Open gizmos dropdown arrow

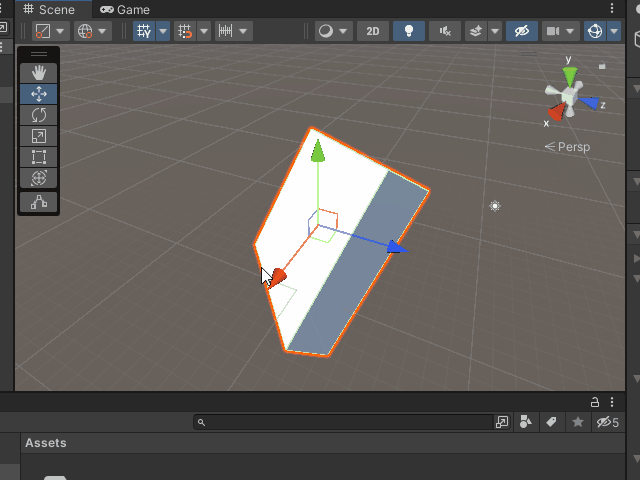pos(614,31)
